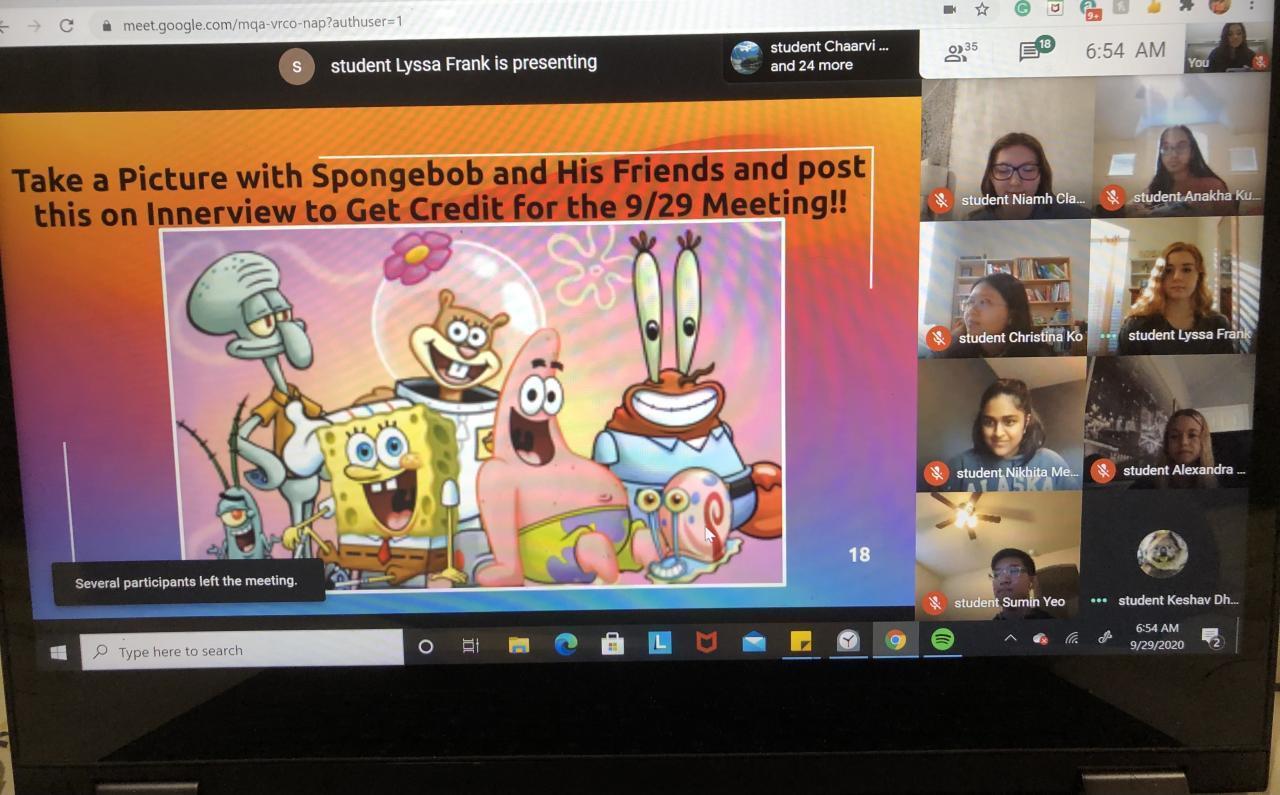The height and width of the screenshot is (795, 1280).
Task: Open the participants list showing 35 people
Action: coord(961,52)
